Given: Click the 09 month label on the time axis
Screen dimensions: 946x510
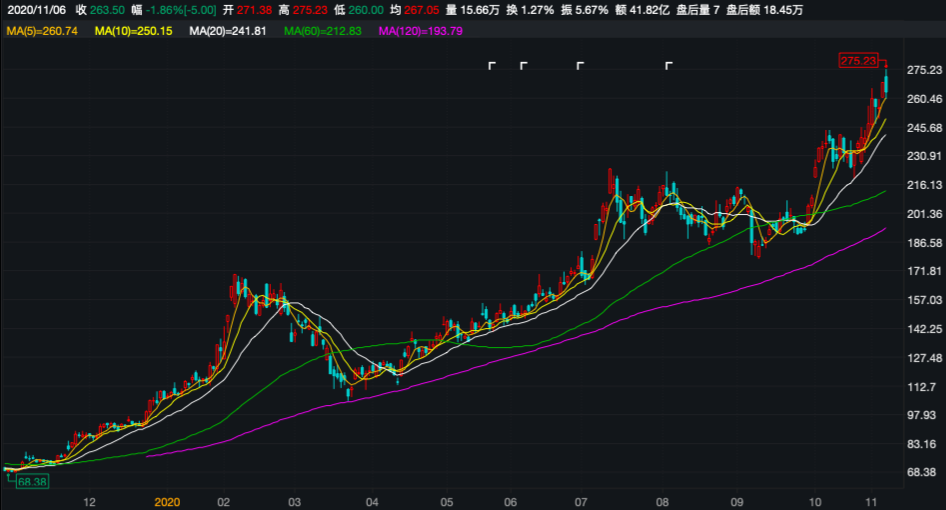Looking at the screenshot, I should tap(738, 501).
